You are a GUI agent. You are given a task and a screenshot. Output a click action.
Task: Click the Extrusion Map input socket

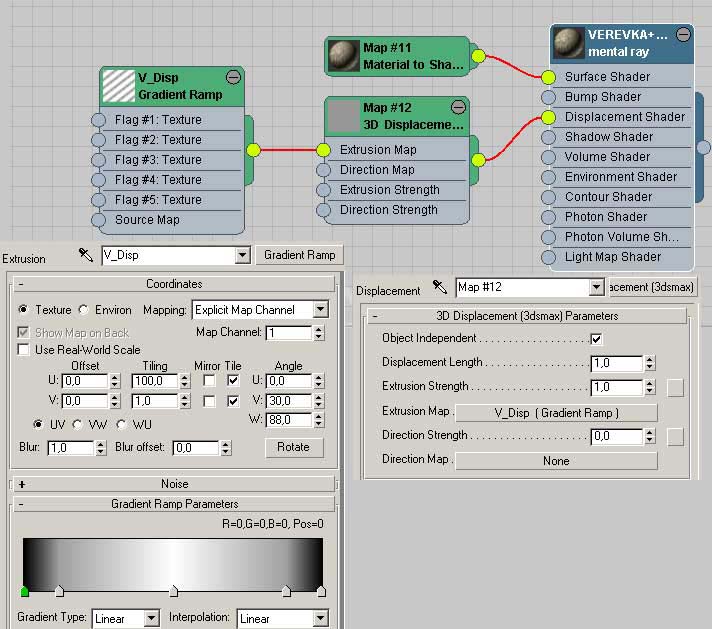(323, 150)
